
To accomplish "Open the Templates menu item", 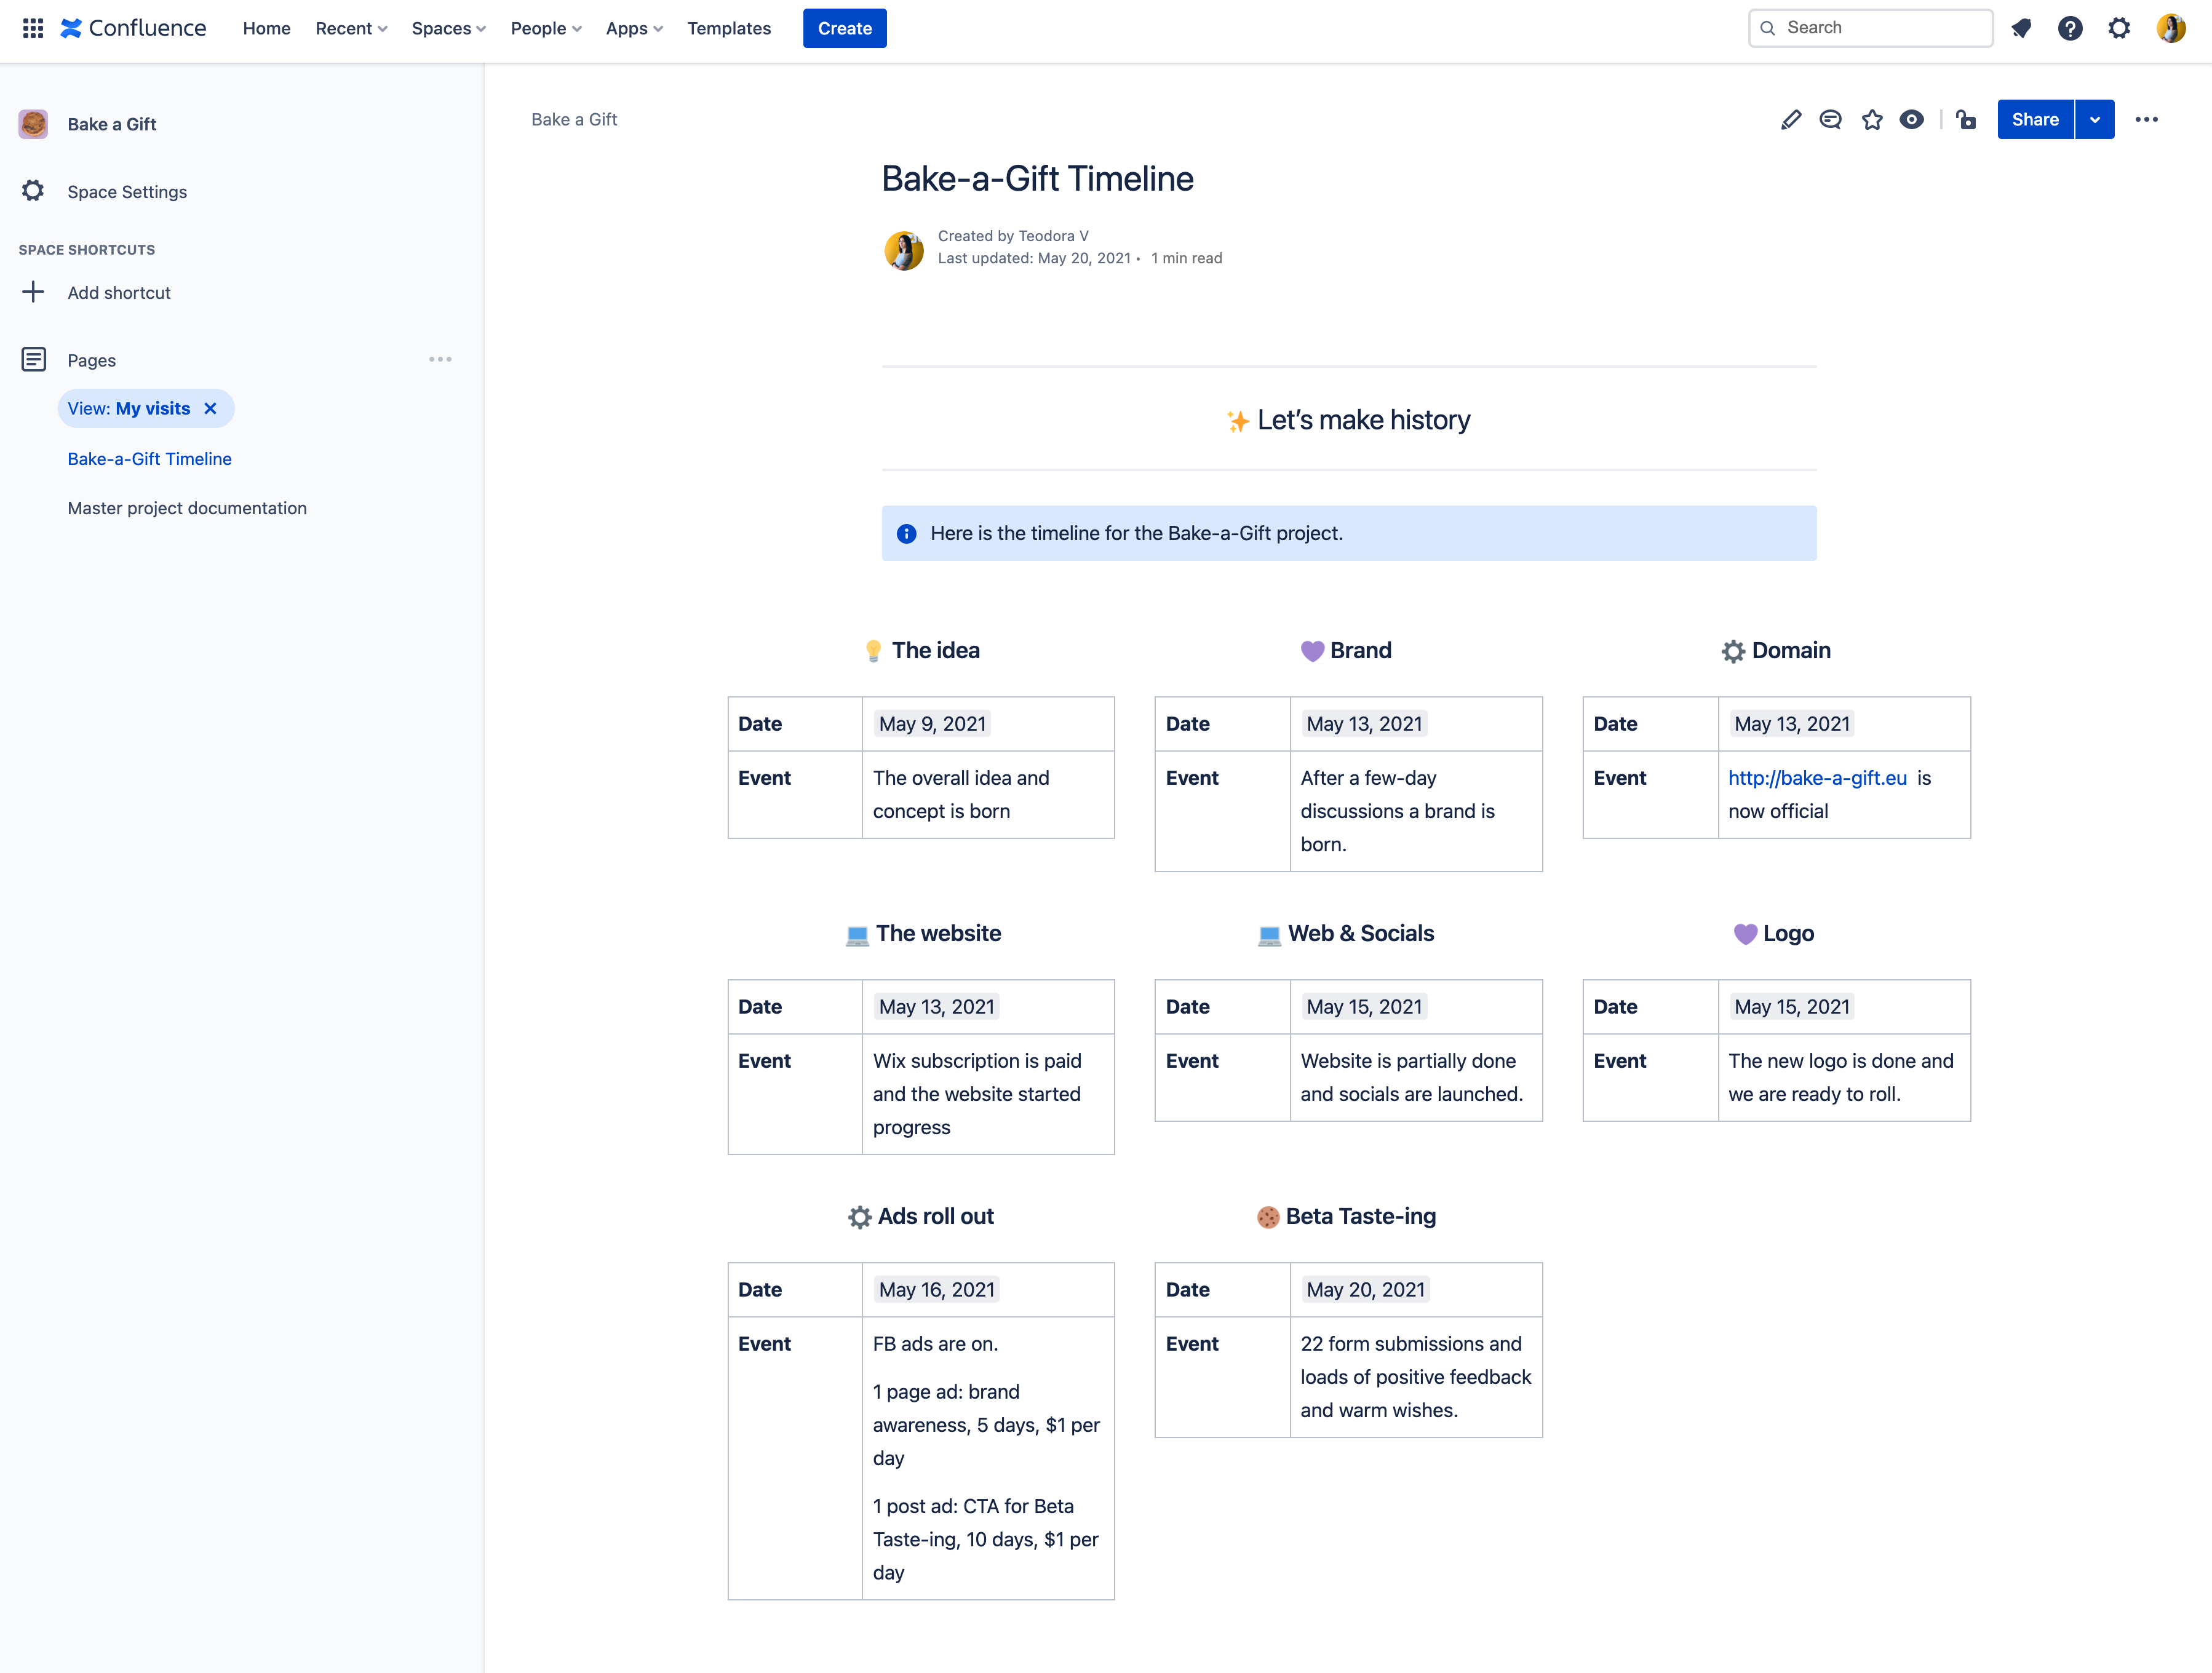I will coord(728,28).
